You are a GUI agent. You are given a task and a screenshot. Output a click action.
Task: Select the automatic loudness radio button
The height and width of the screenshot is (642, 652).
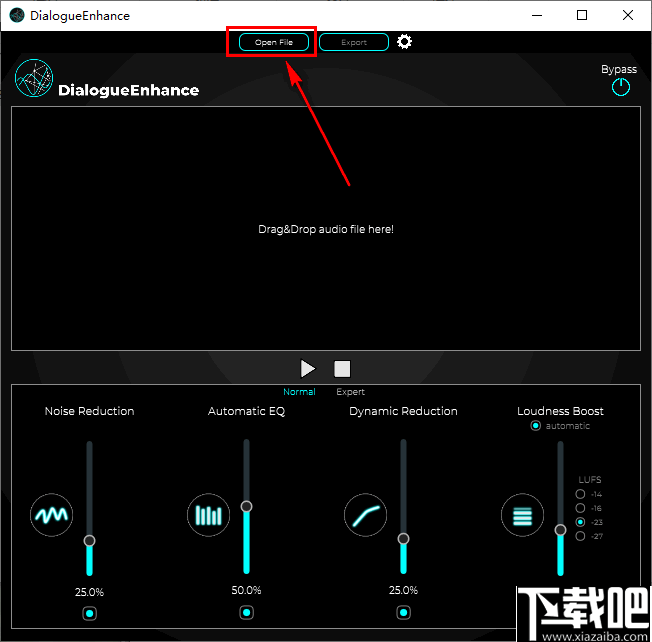tap(536, 426)
